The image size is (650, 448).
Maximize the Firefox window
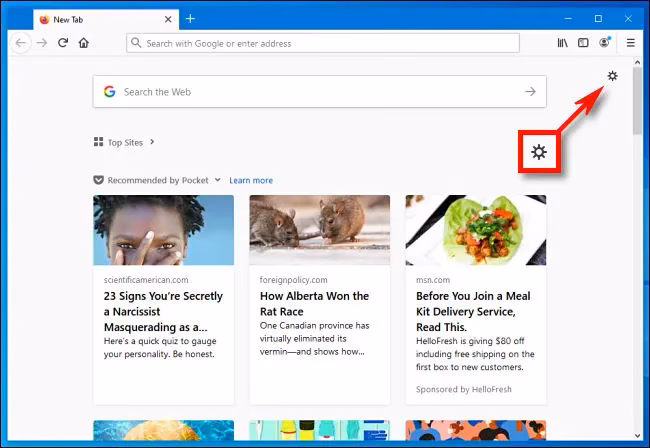coord(598,19)
